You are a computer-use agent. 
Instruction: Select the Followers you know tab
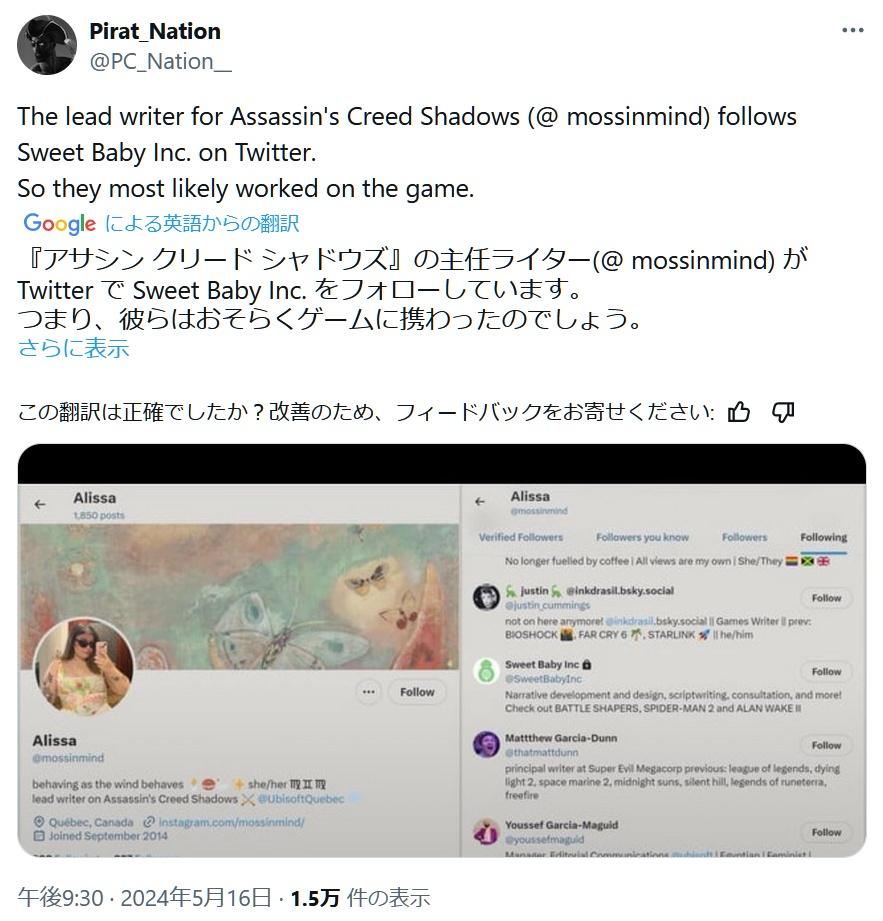pyautogui.click(x=642, y=537)
